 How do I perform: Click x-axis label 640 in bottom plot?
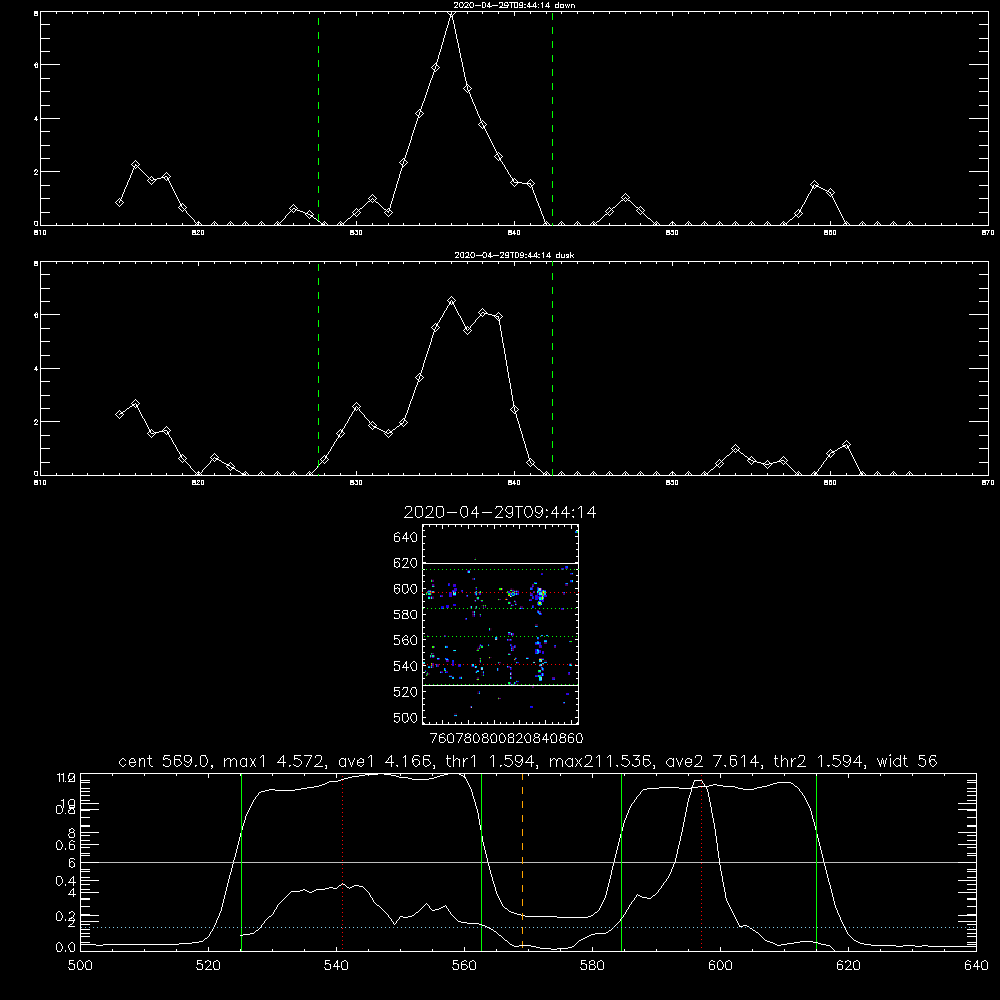976,966
